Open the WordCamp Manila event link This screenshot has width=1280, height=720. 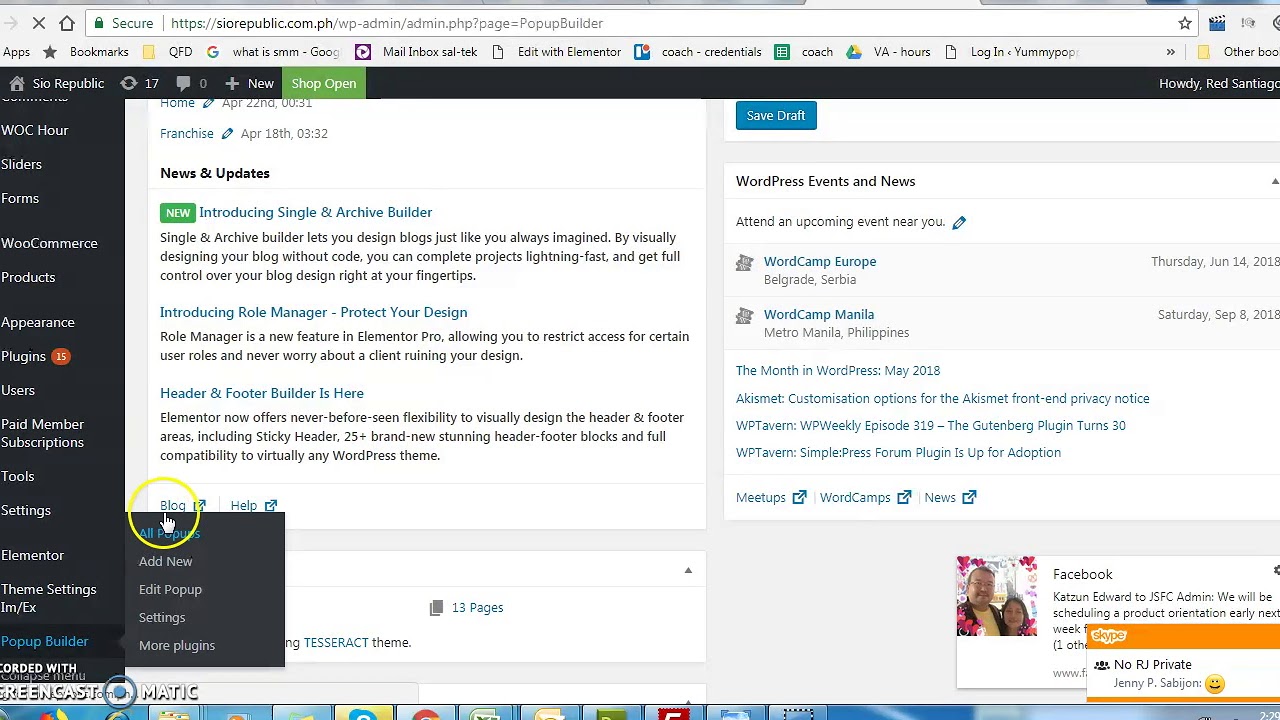(x=819, y=314)
